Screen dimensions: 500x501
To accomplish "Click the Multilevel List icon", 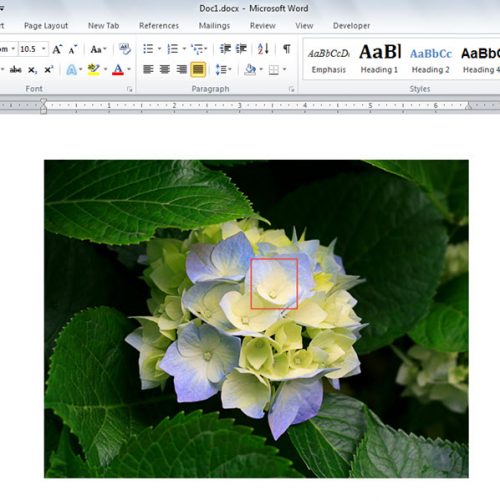I will click(x=197, y=49).
